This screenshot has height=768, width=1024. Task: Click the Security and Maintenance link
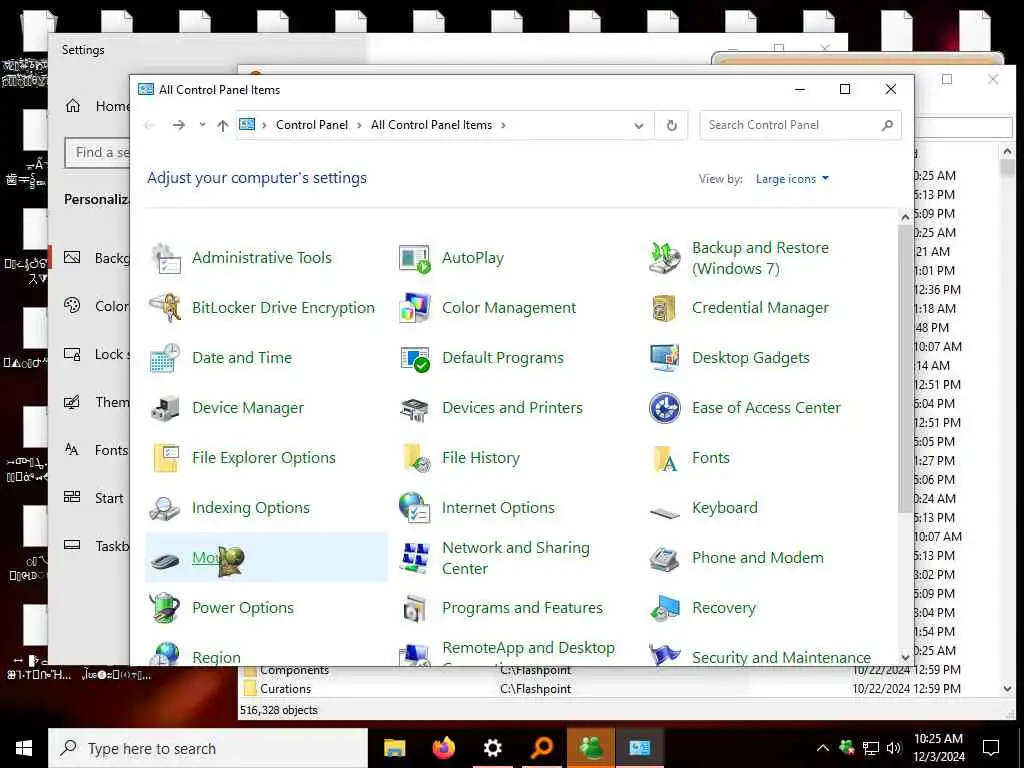point(781,658)
